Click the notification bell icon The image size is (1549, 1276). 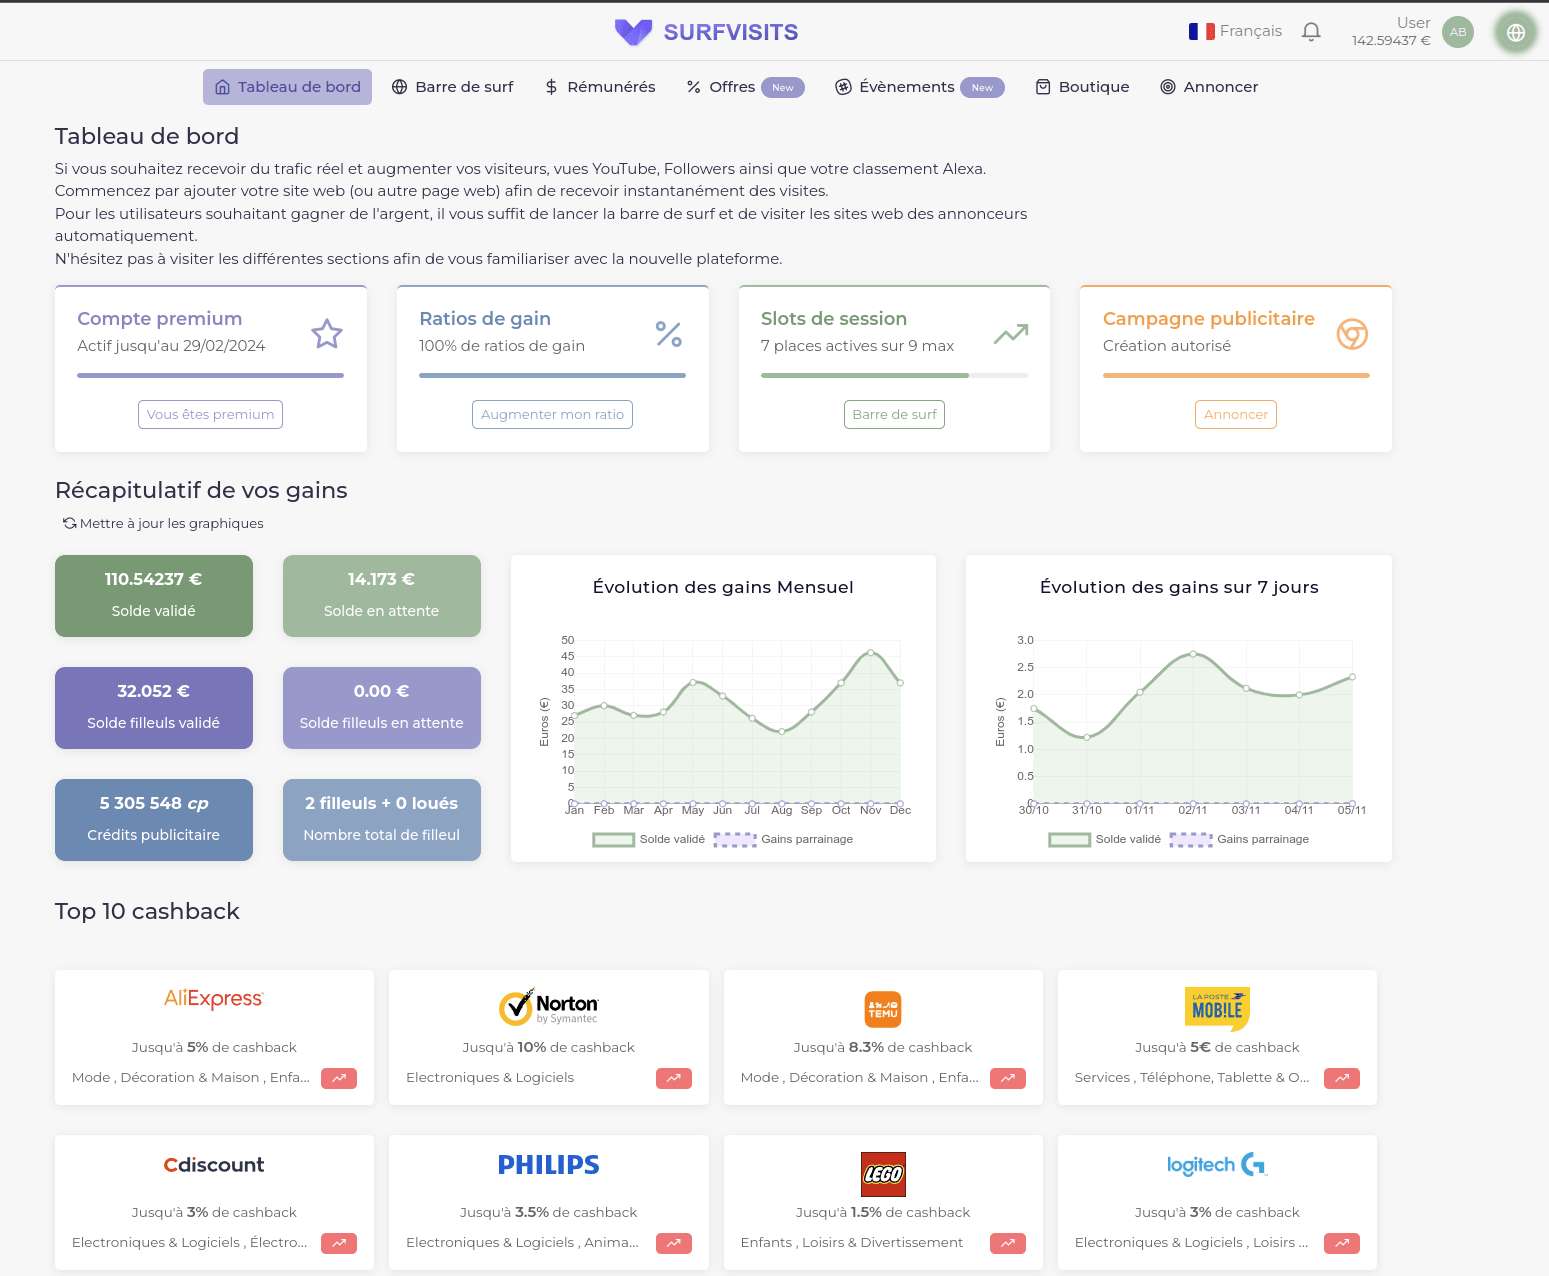[x=1311, y=32]
